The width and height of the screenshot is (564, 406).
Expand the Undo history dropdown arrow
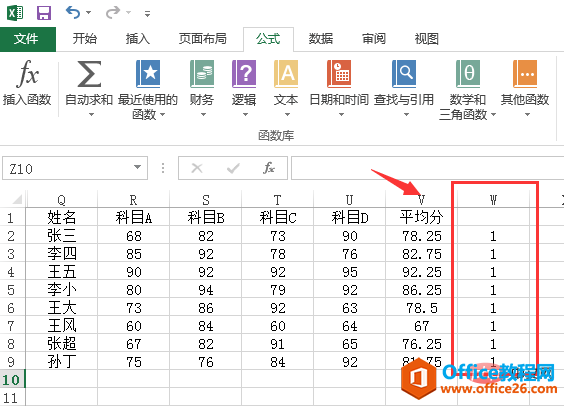88,13
